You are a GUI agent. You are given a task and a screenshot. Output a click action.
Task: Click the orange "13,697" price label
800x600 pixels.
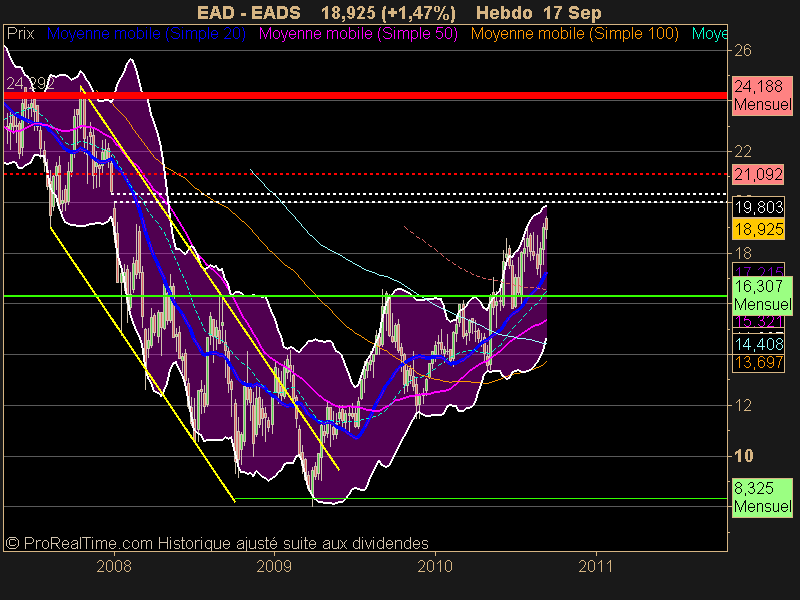[x=758, y=363]
